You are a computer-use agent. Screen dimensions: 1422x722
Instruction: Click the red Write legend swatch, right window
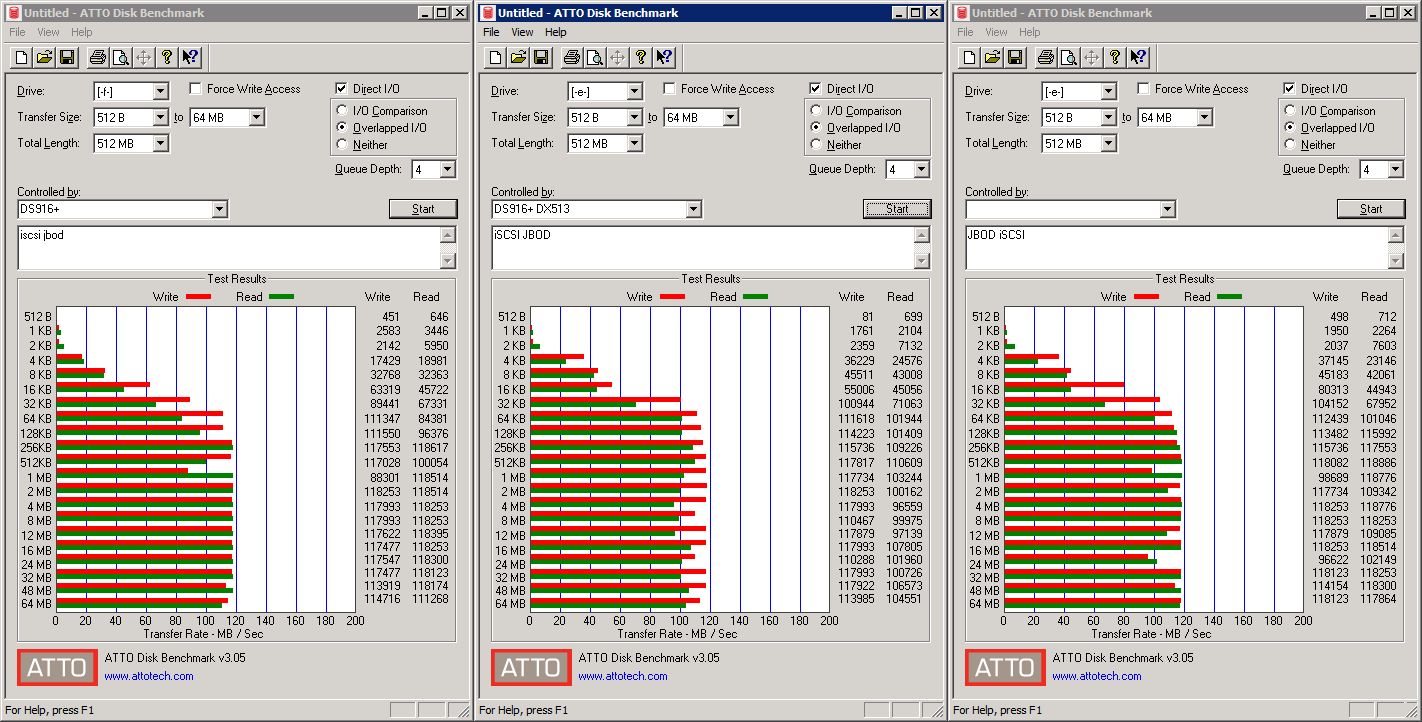point(1146,297)
